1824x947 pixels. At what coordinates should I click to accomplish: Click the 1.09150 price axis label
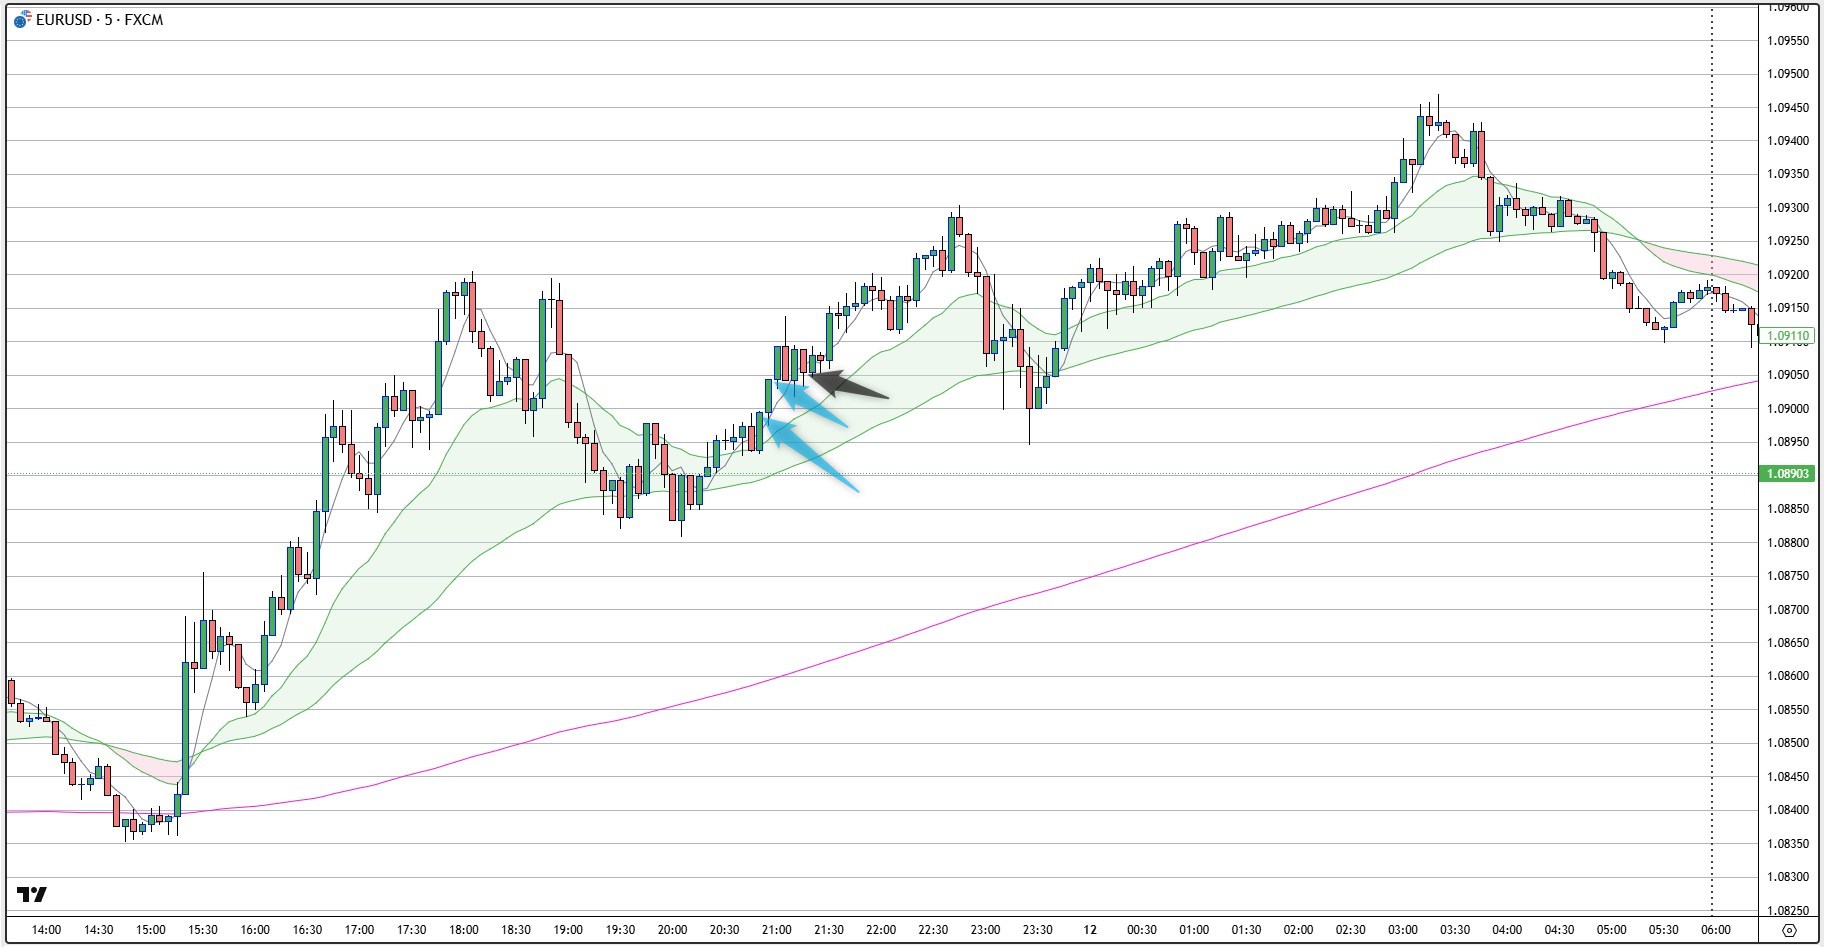point(1788,308)
